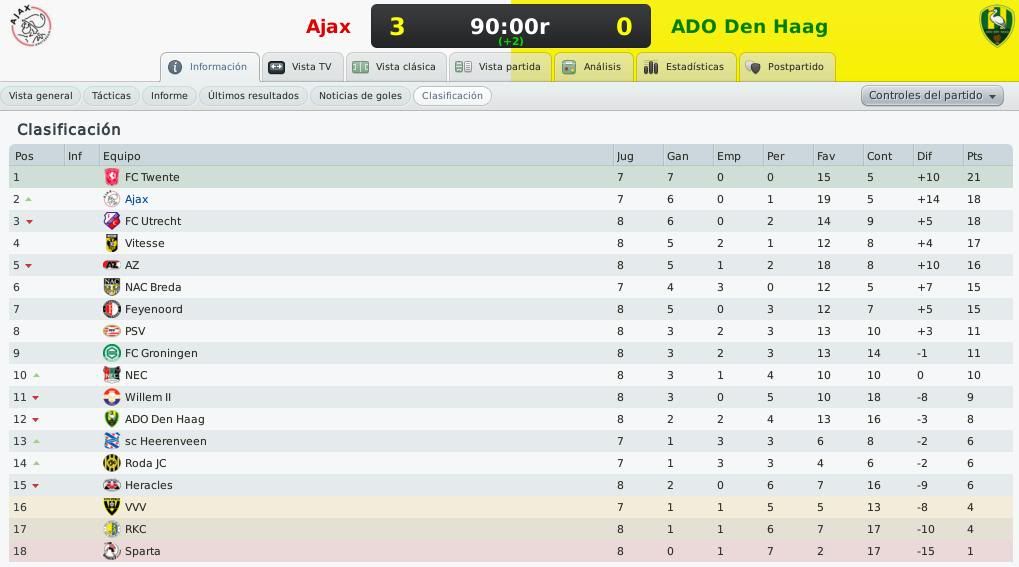
Task: Click the FC Twente badge in the table
Action: tap(112, 177)
